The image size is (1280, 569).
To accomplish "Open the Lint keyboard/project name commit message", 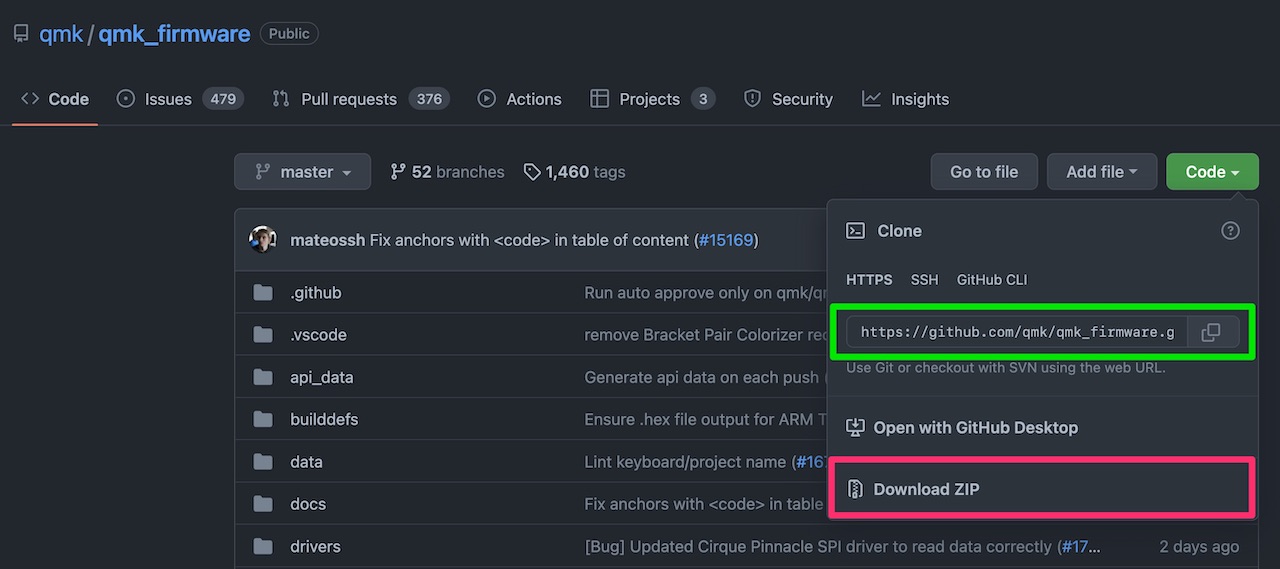I will (x=687, y=462).
